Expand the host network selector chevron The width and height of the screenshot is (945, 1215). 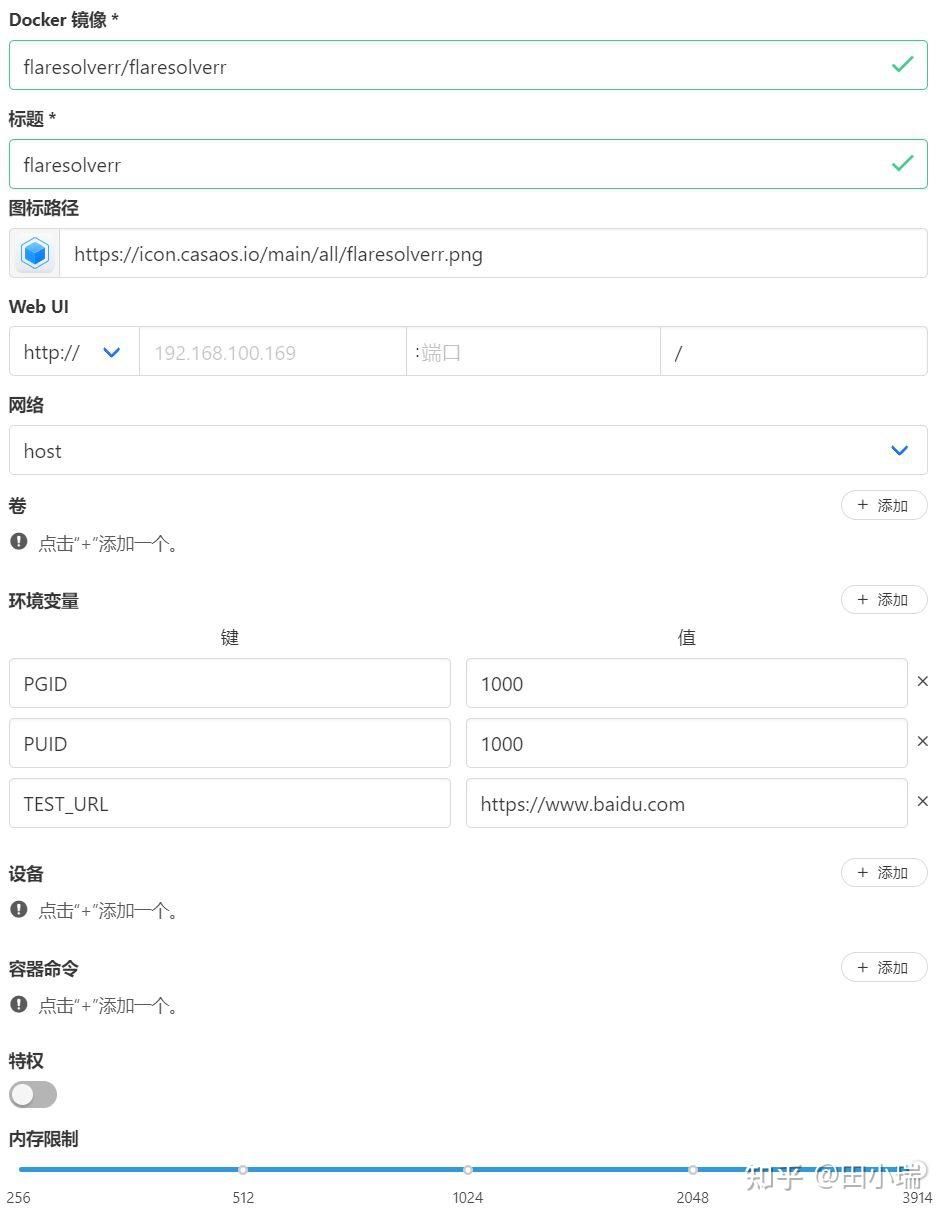(898, 450)
